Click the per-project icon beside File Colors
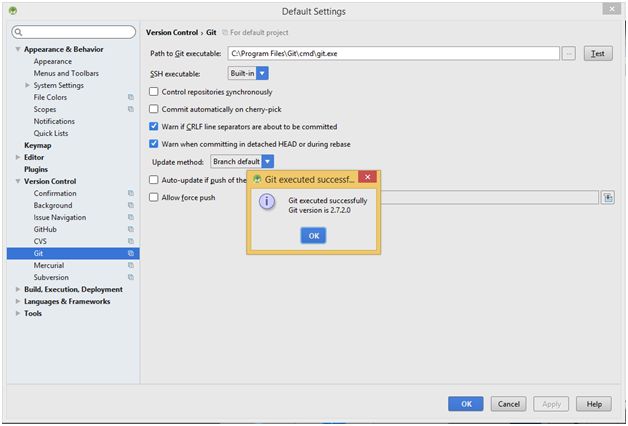The width and height of the screenshot is (628, 426). tap(131, 97)
